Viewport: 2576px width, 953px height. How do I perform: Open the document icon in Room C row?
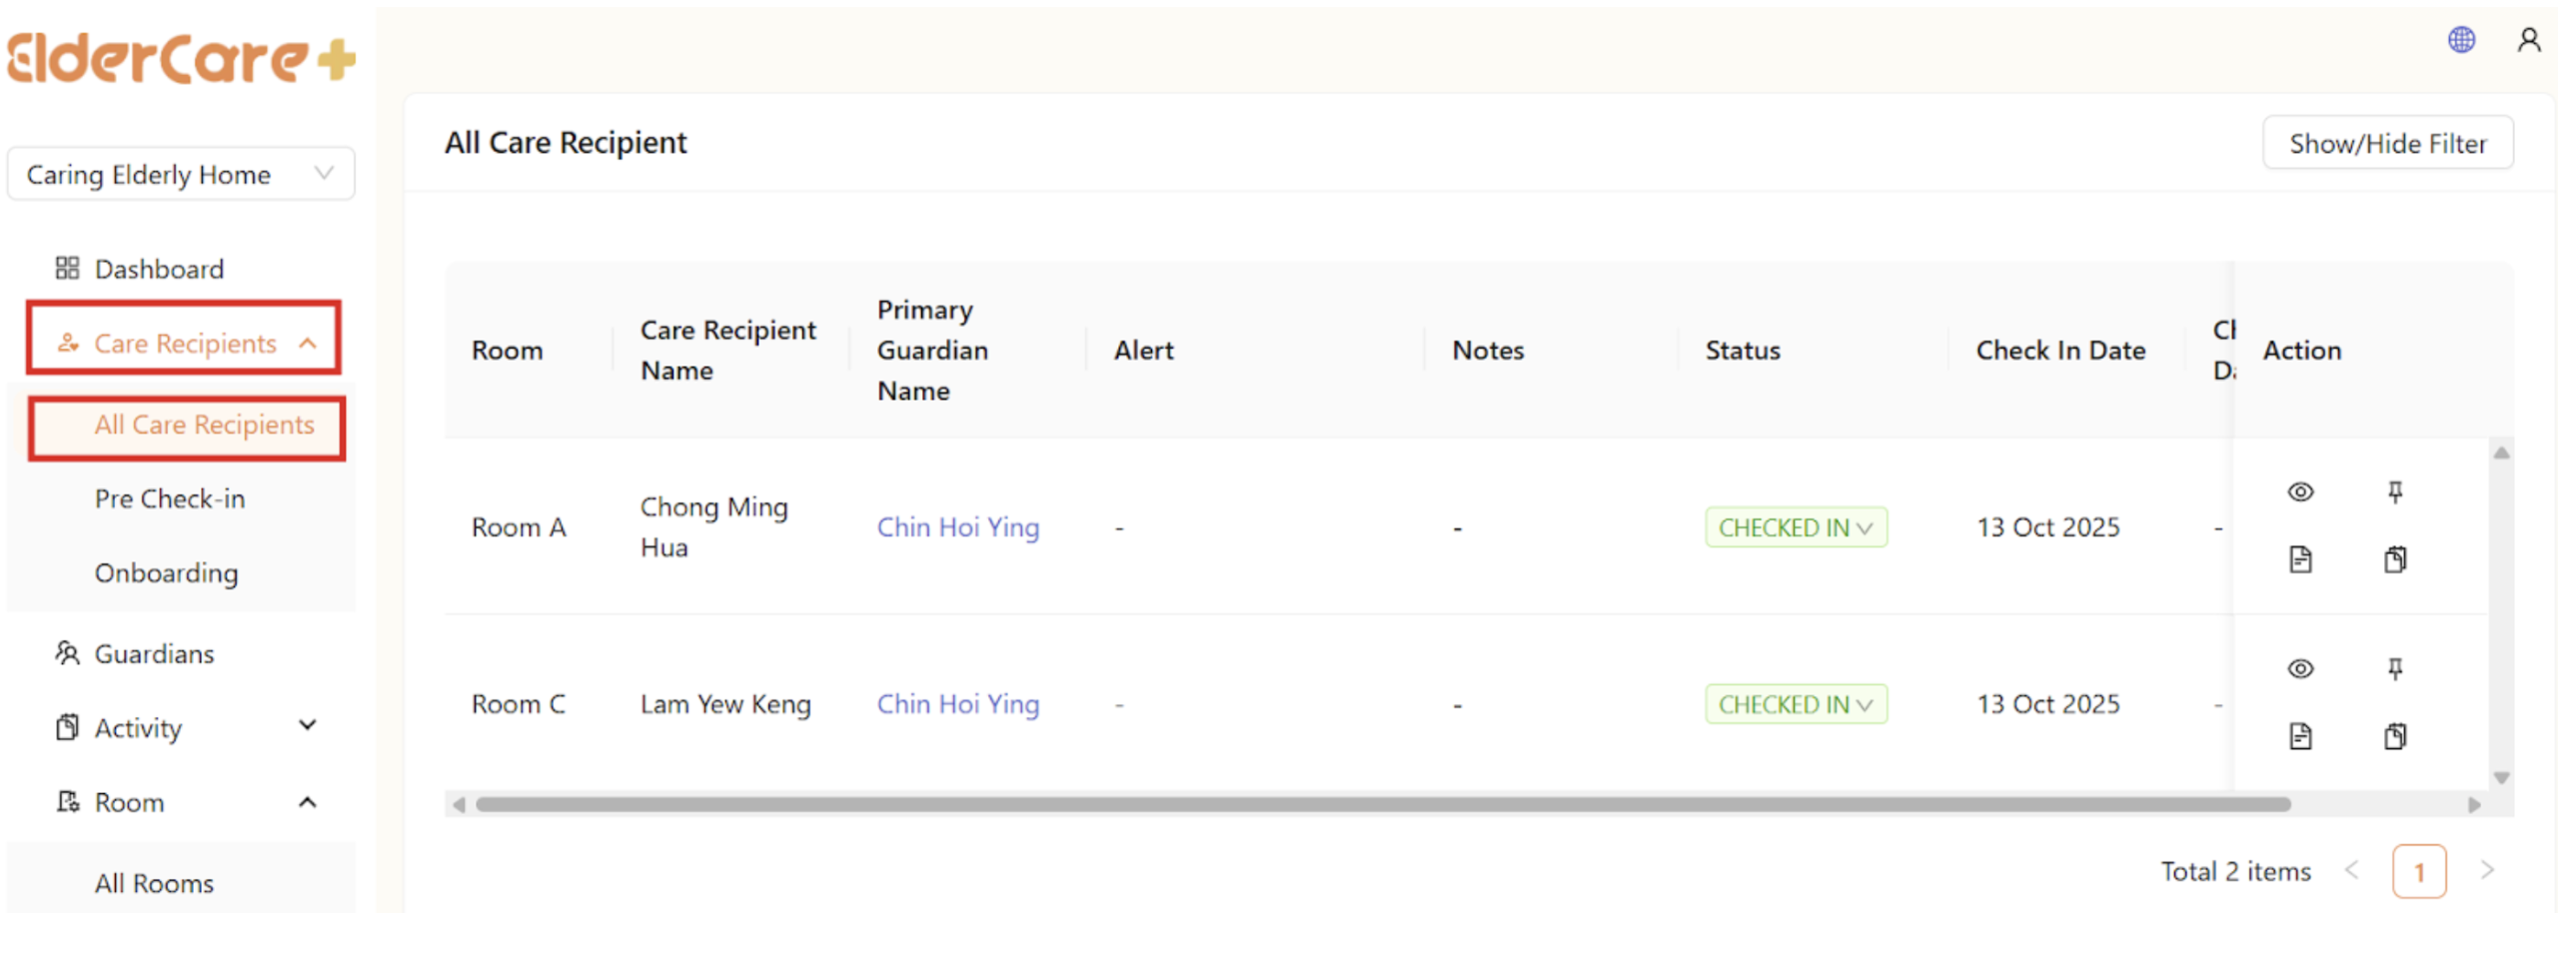2300,736
